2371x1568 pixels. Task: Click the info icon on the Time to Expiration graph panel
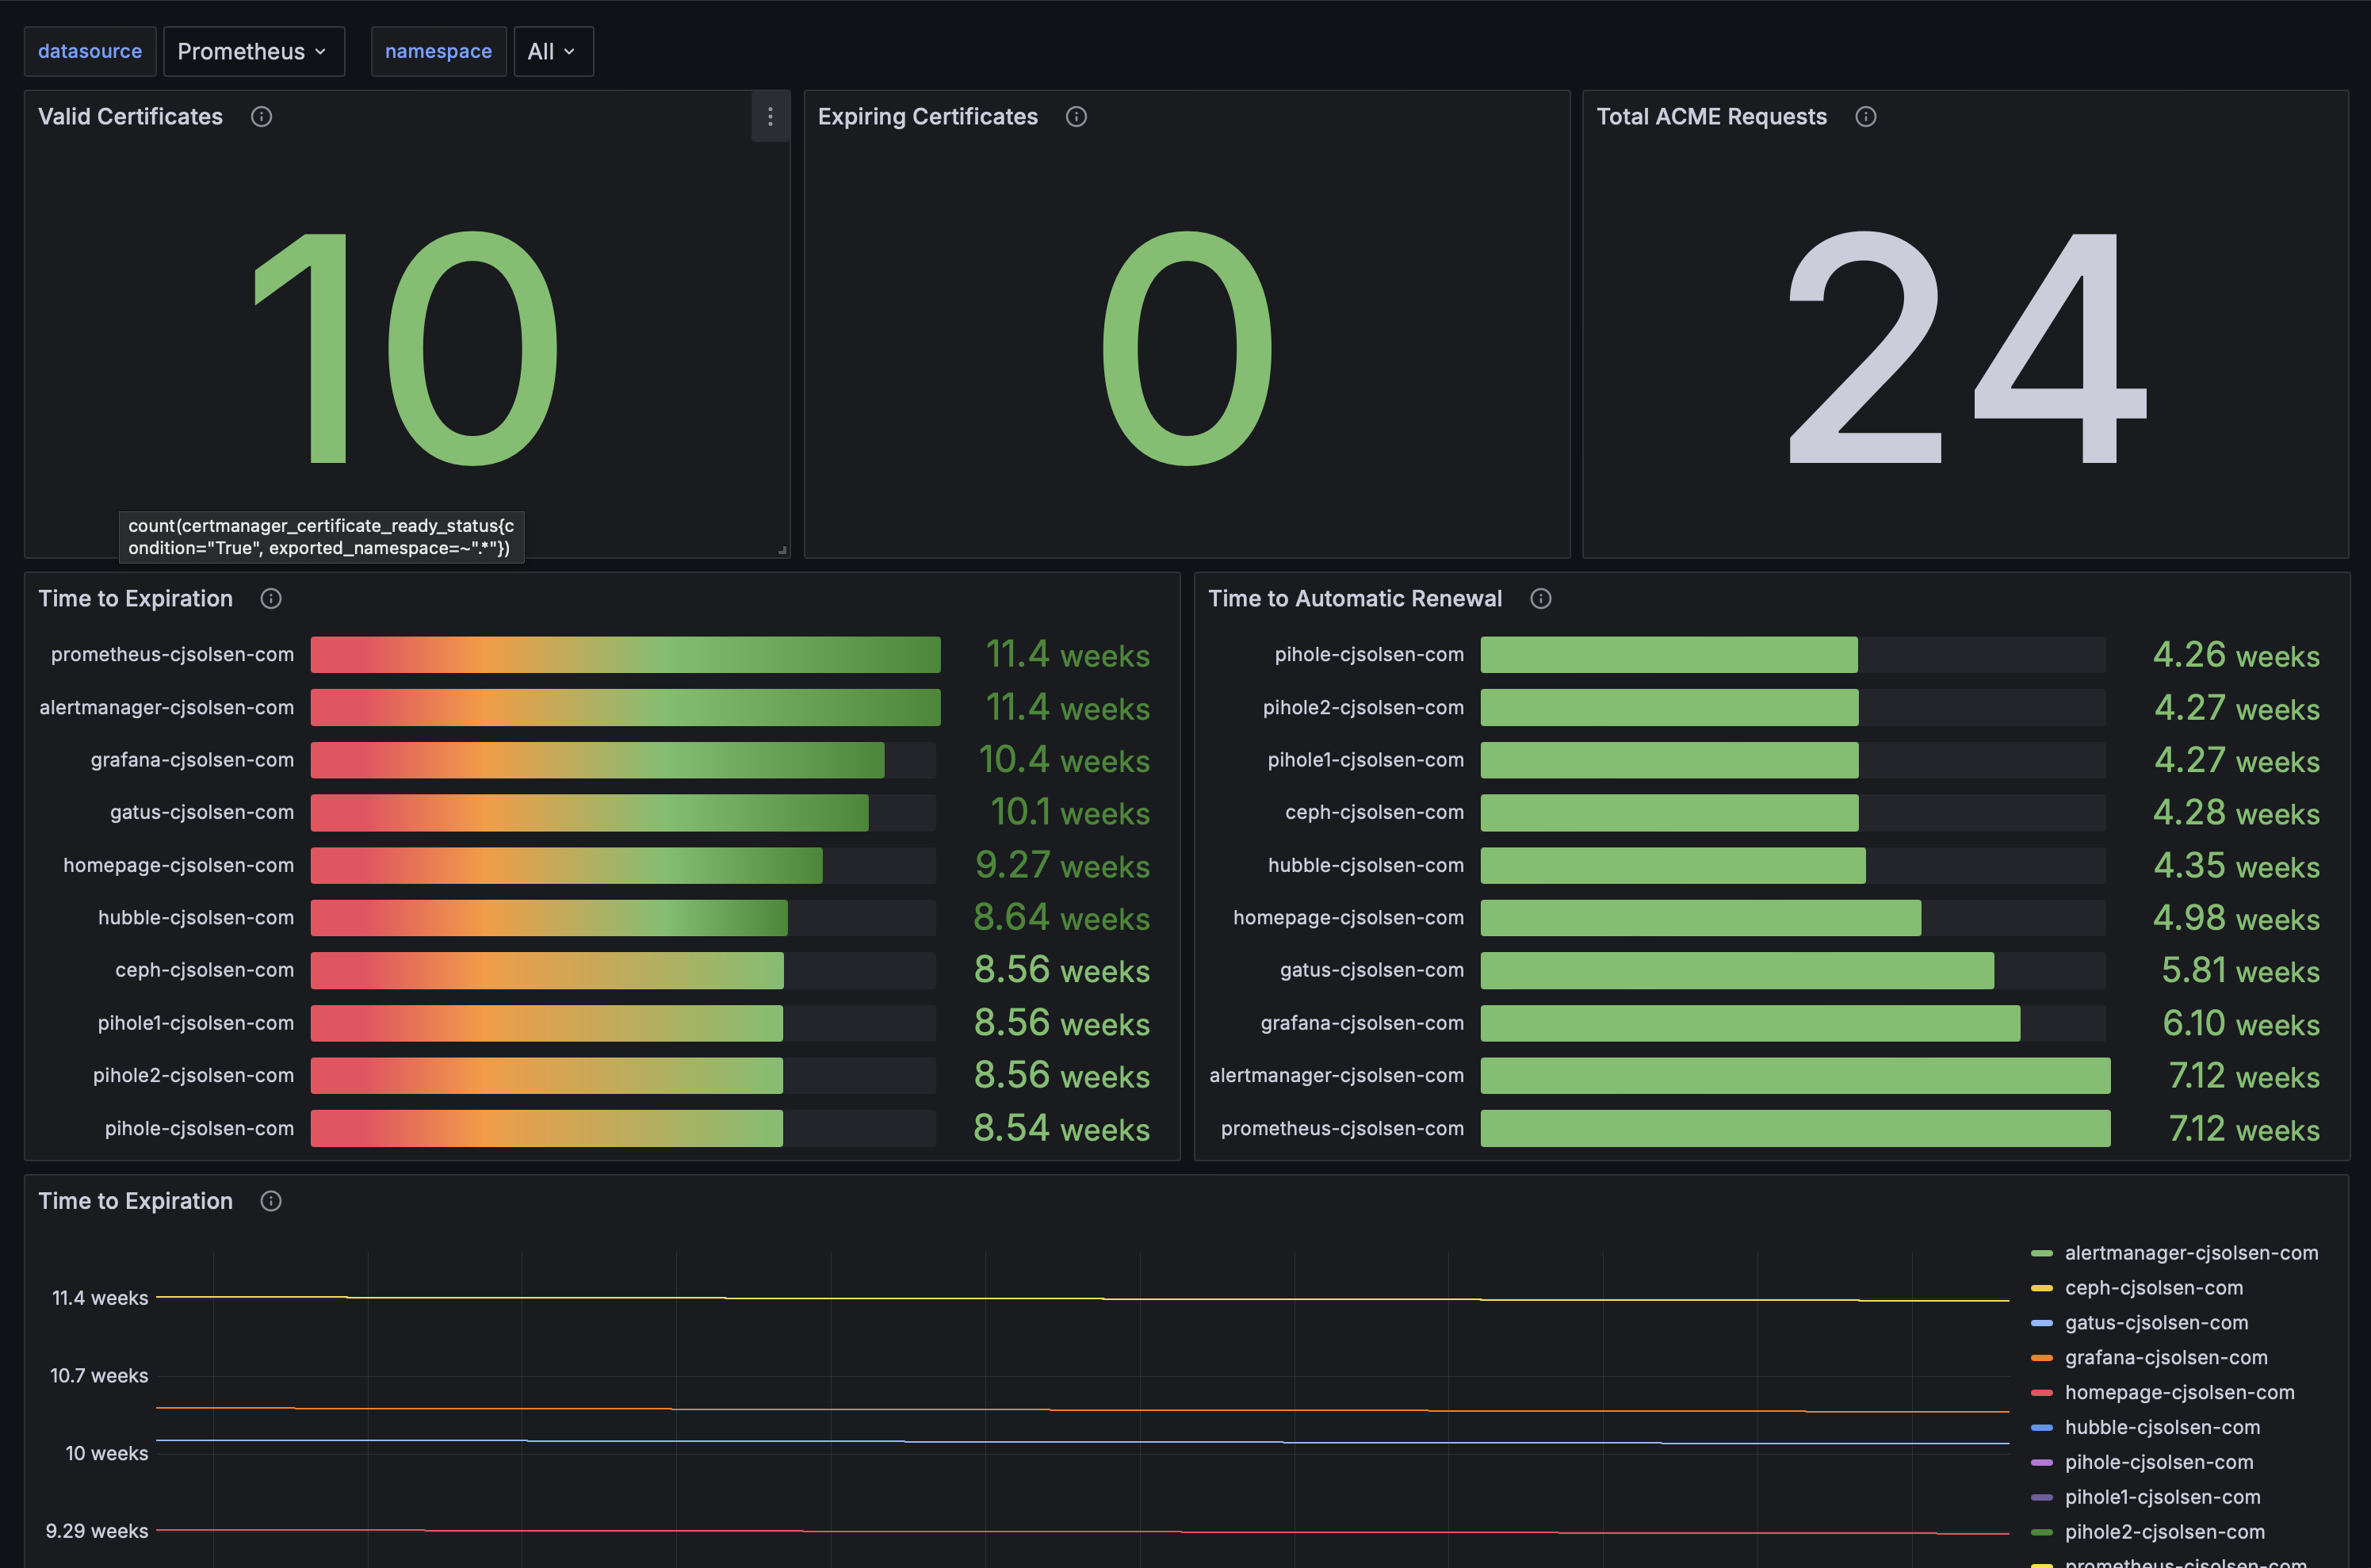pyautogui.click(x=271, y=1201)
